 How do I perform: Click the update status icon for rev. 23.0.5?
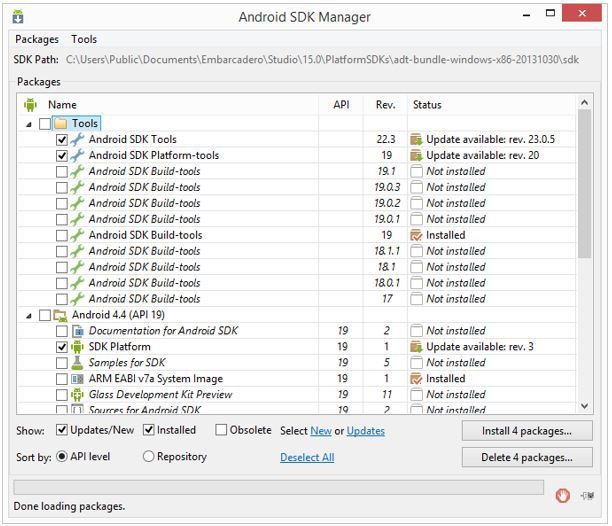coord(416,139)
